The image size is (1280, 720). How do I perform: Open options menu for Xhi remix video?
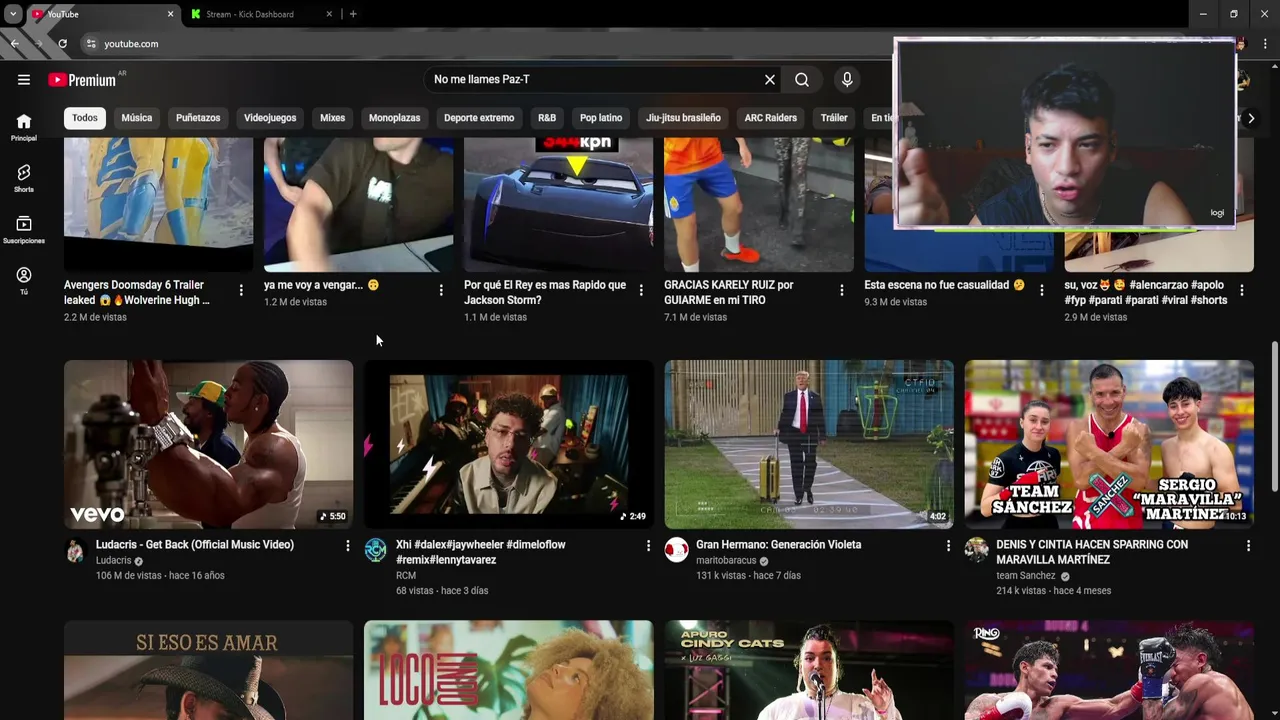tap(648, 546)
